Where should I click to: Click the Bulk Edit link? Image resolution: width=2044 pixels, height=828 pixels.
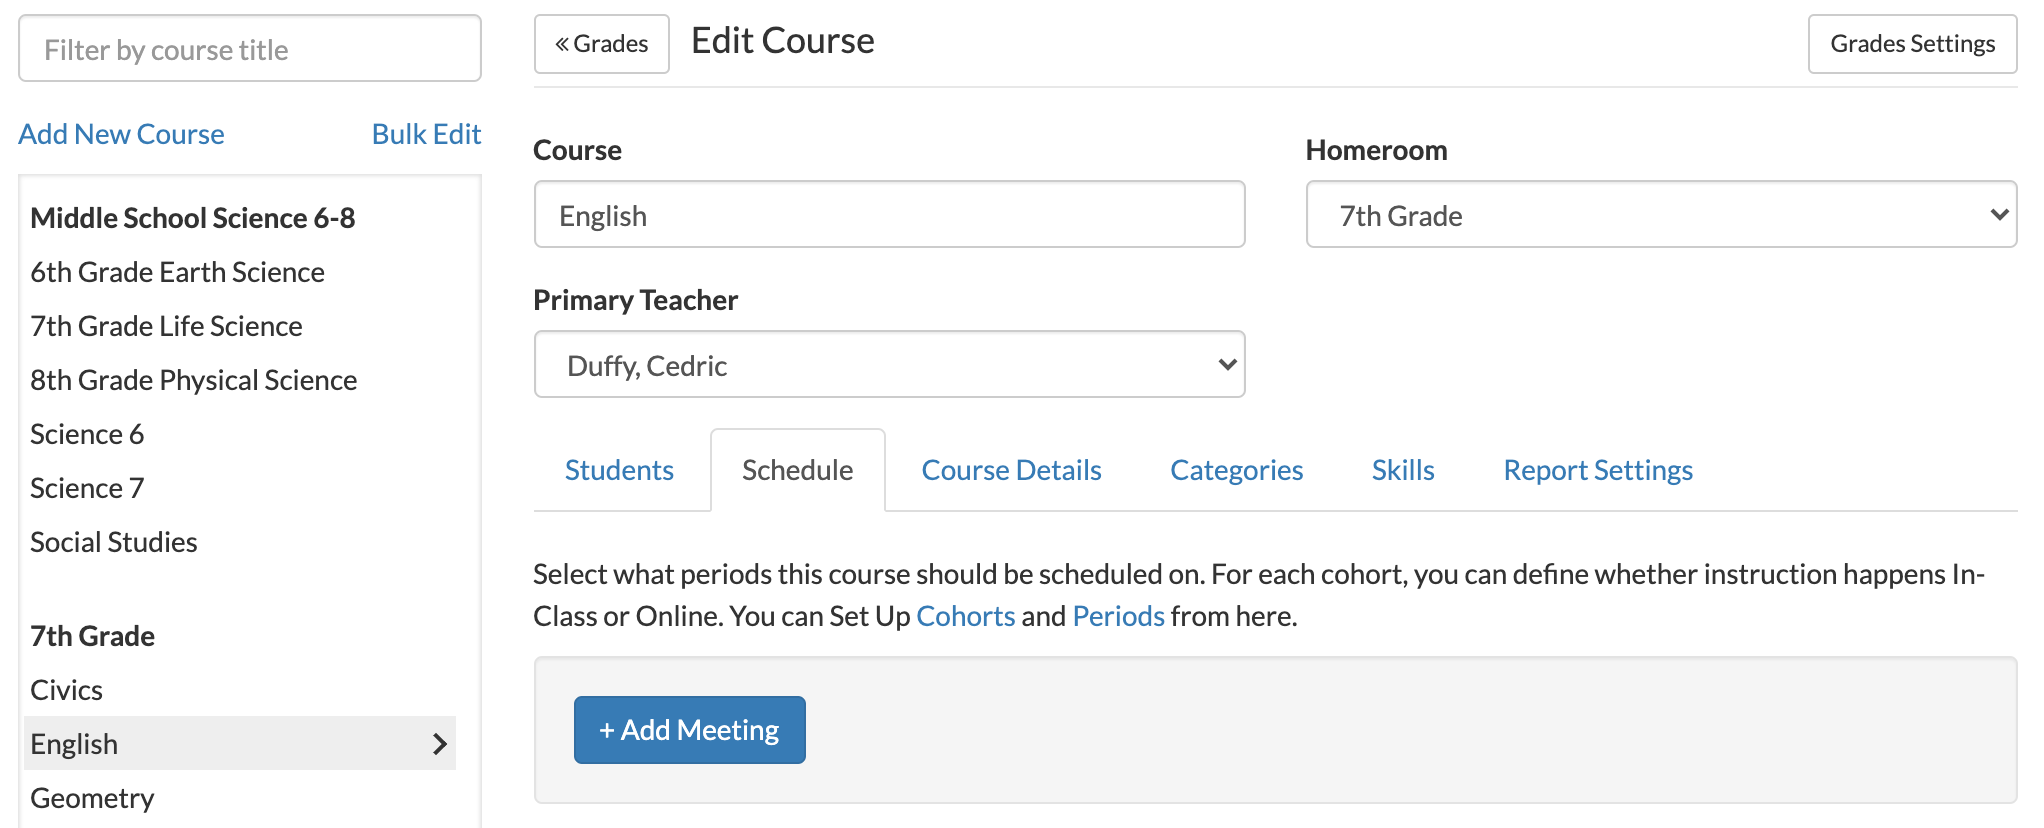tap(426, 134)
